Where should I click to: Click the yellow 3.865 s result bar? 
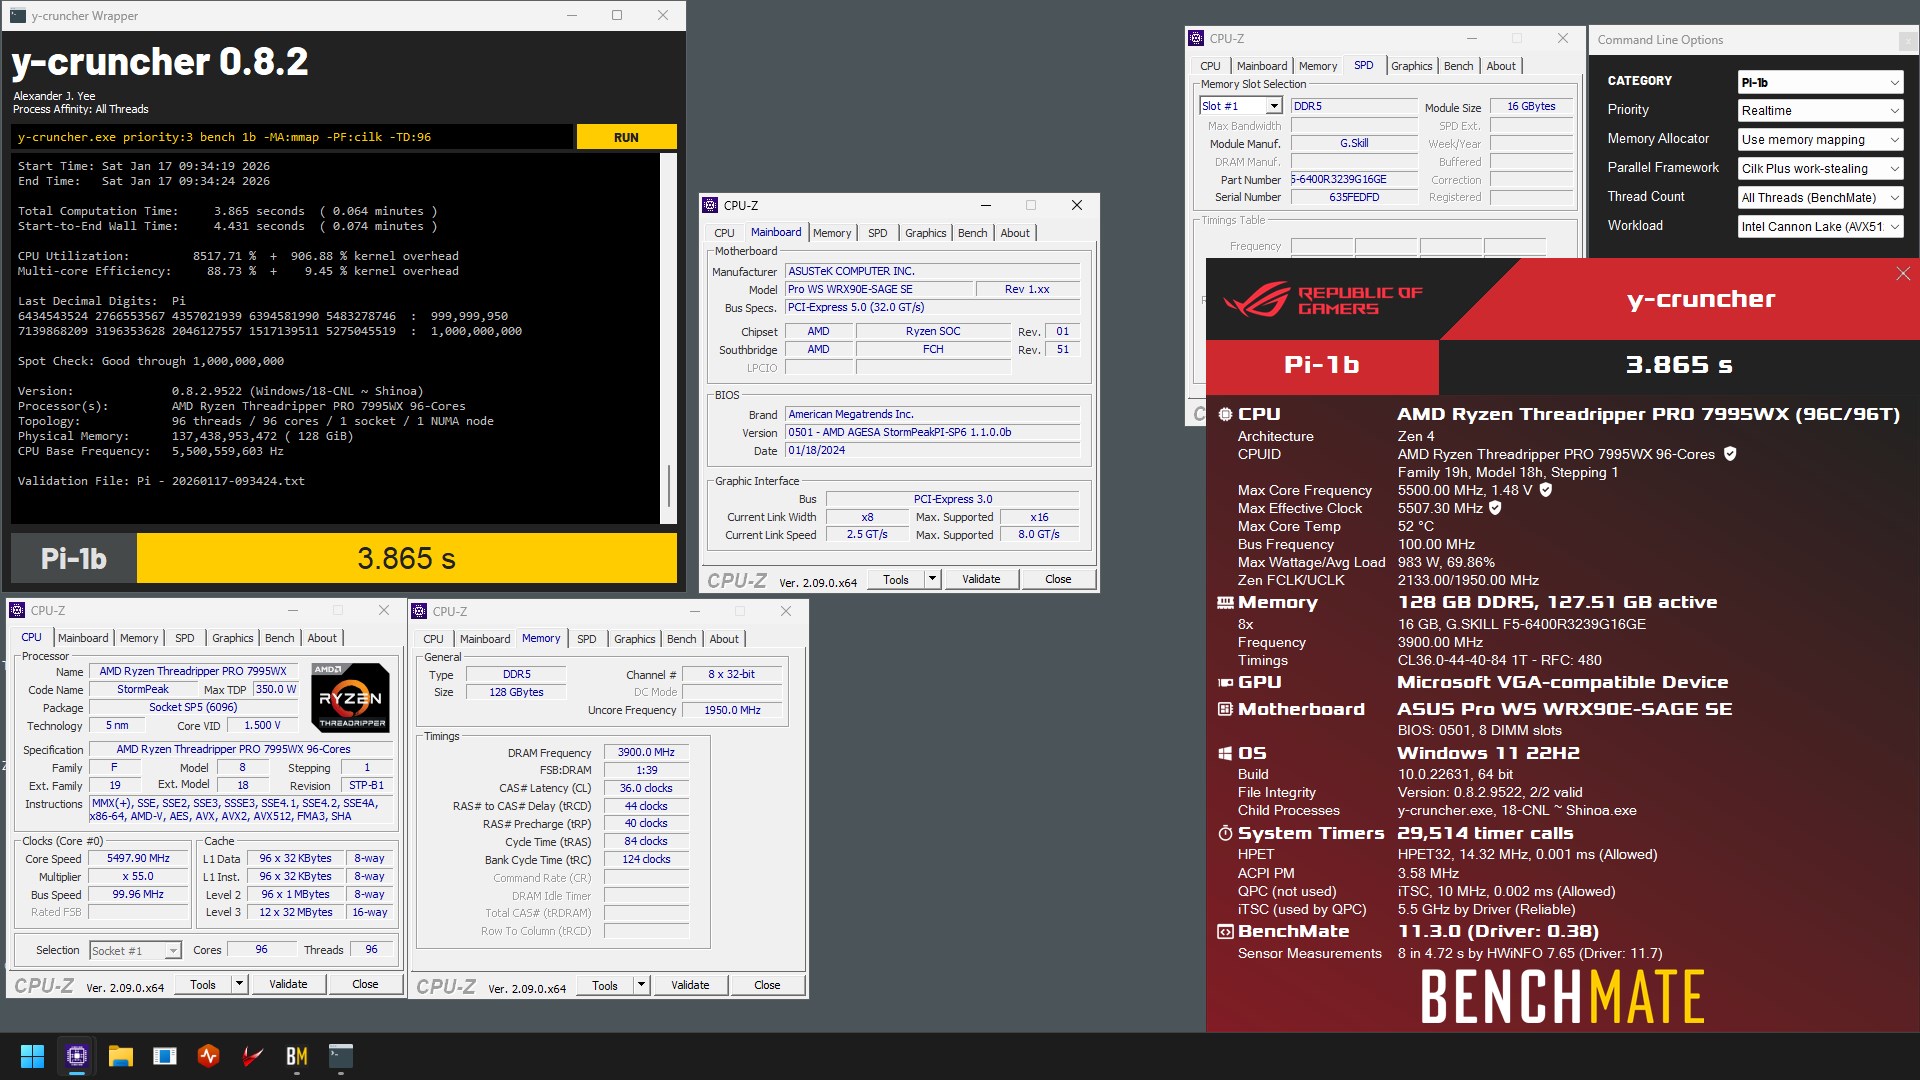point(407,558)
